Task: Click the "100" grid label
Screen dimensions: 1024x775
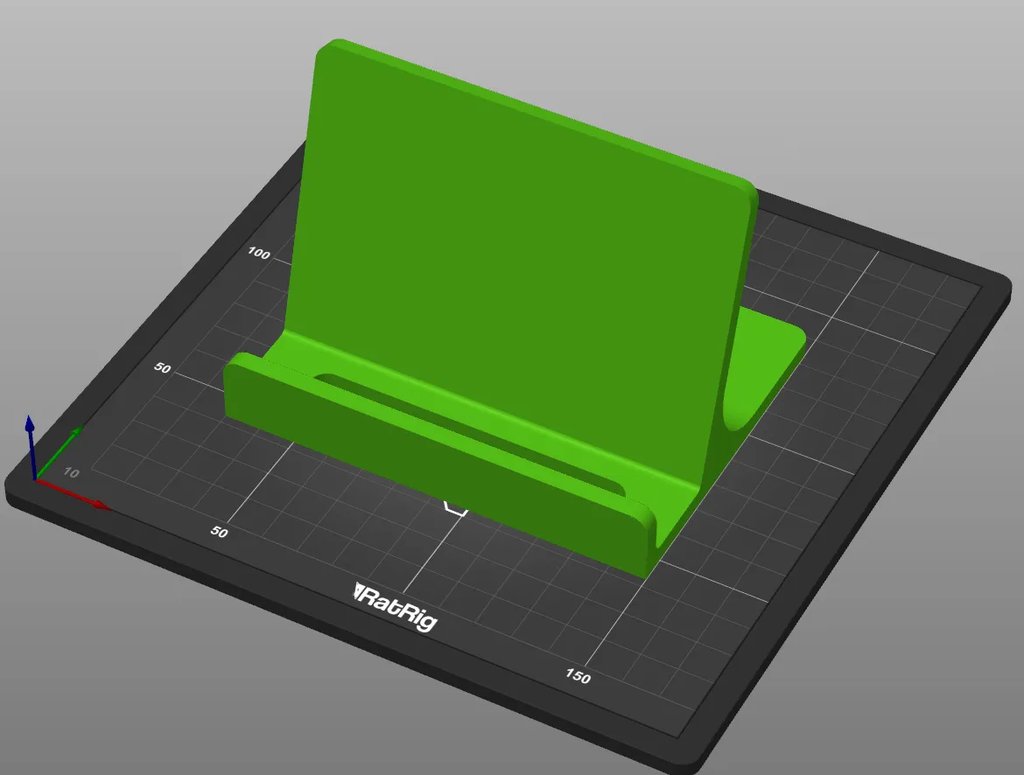Action: click(258, 254)
